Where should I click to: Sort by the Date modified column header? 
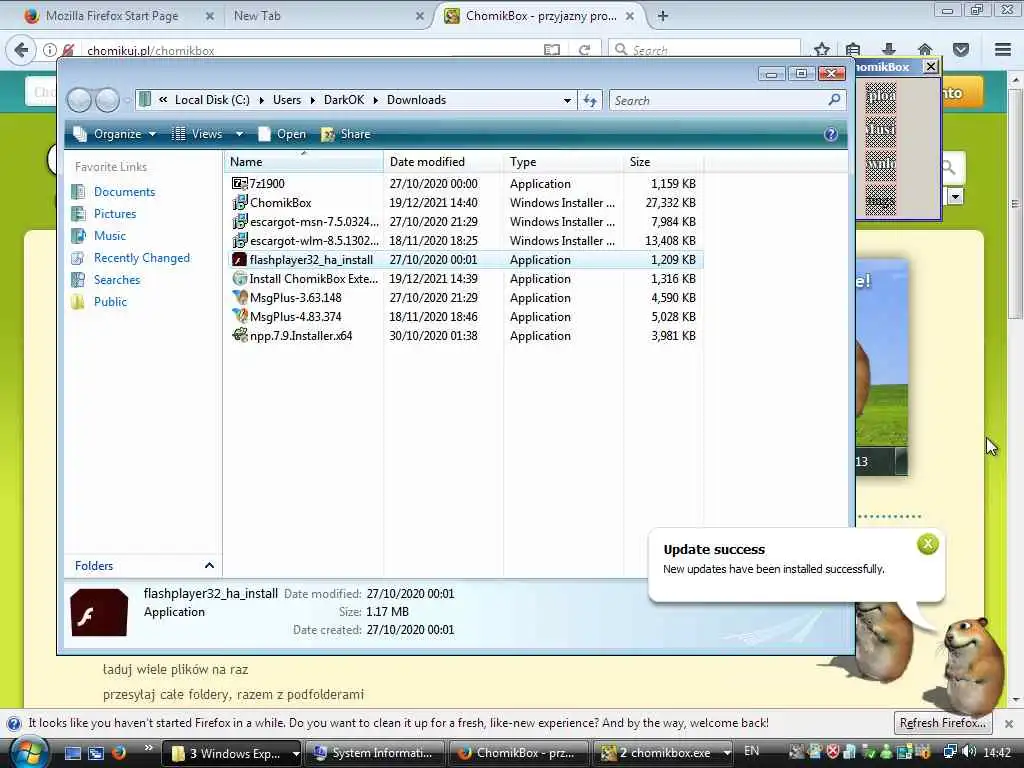pos(443,162)
